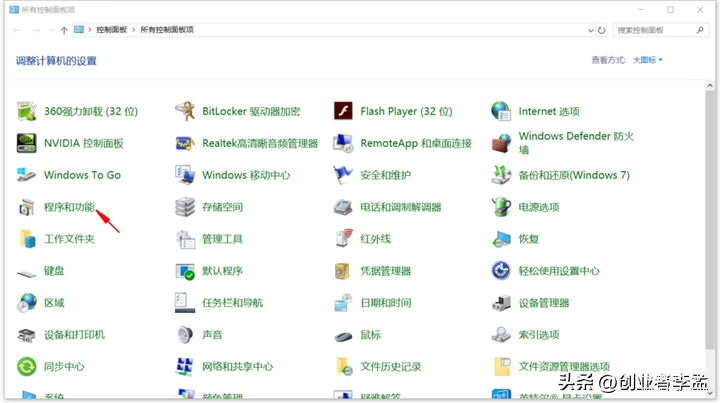Click the Windows To Go icon
Image resolution: width=720 pixels, height=403 pixels.
coord(26,175)
